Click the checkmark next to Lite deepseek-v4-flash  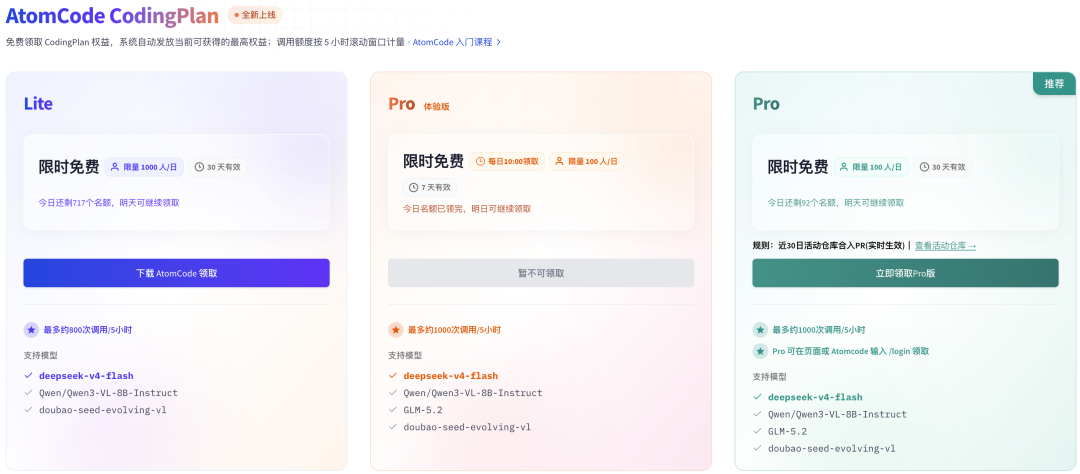[x=28, y=375]
